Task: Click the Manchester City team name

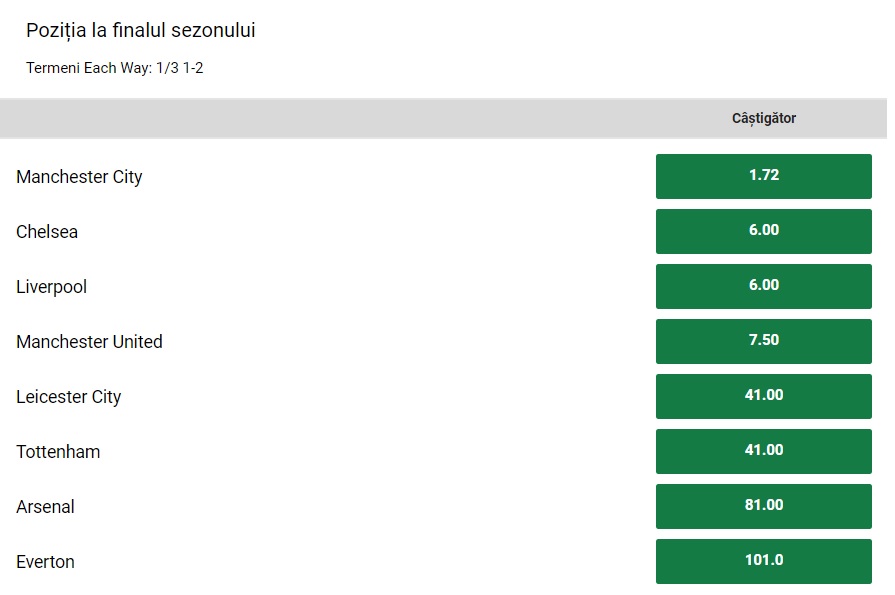Action: pos(79,177)
